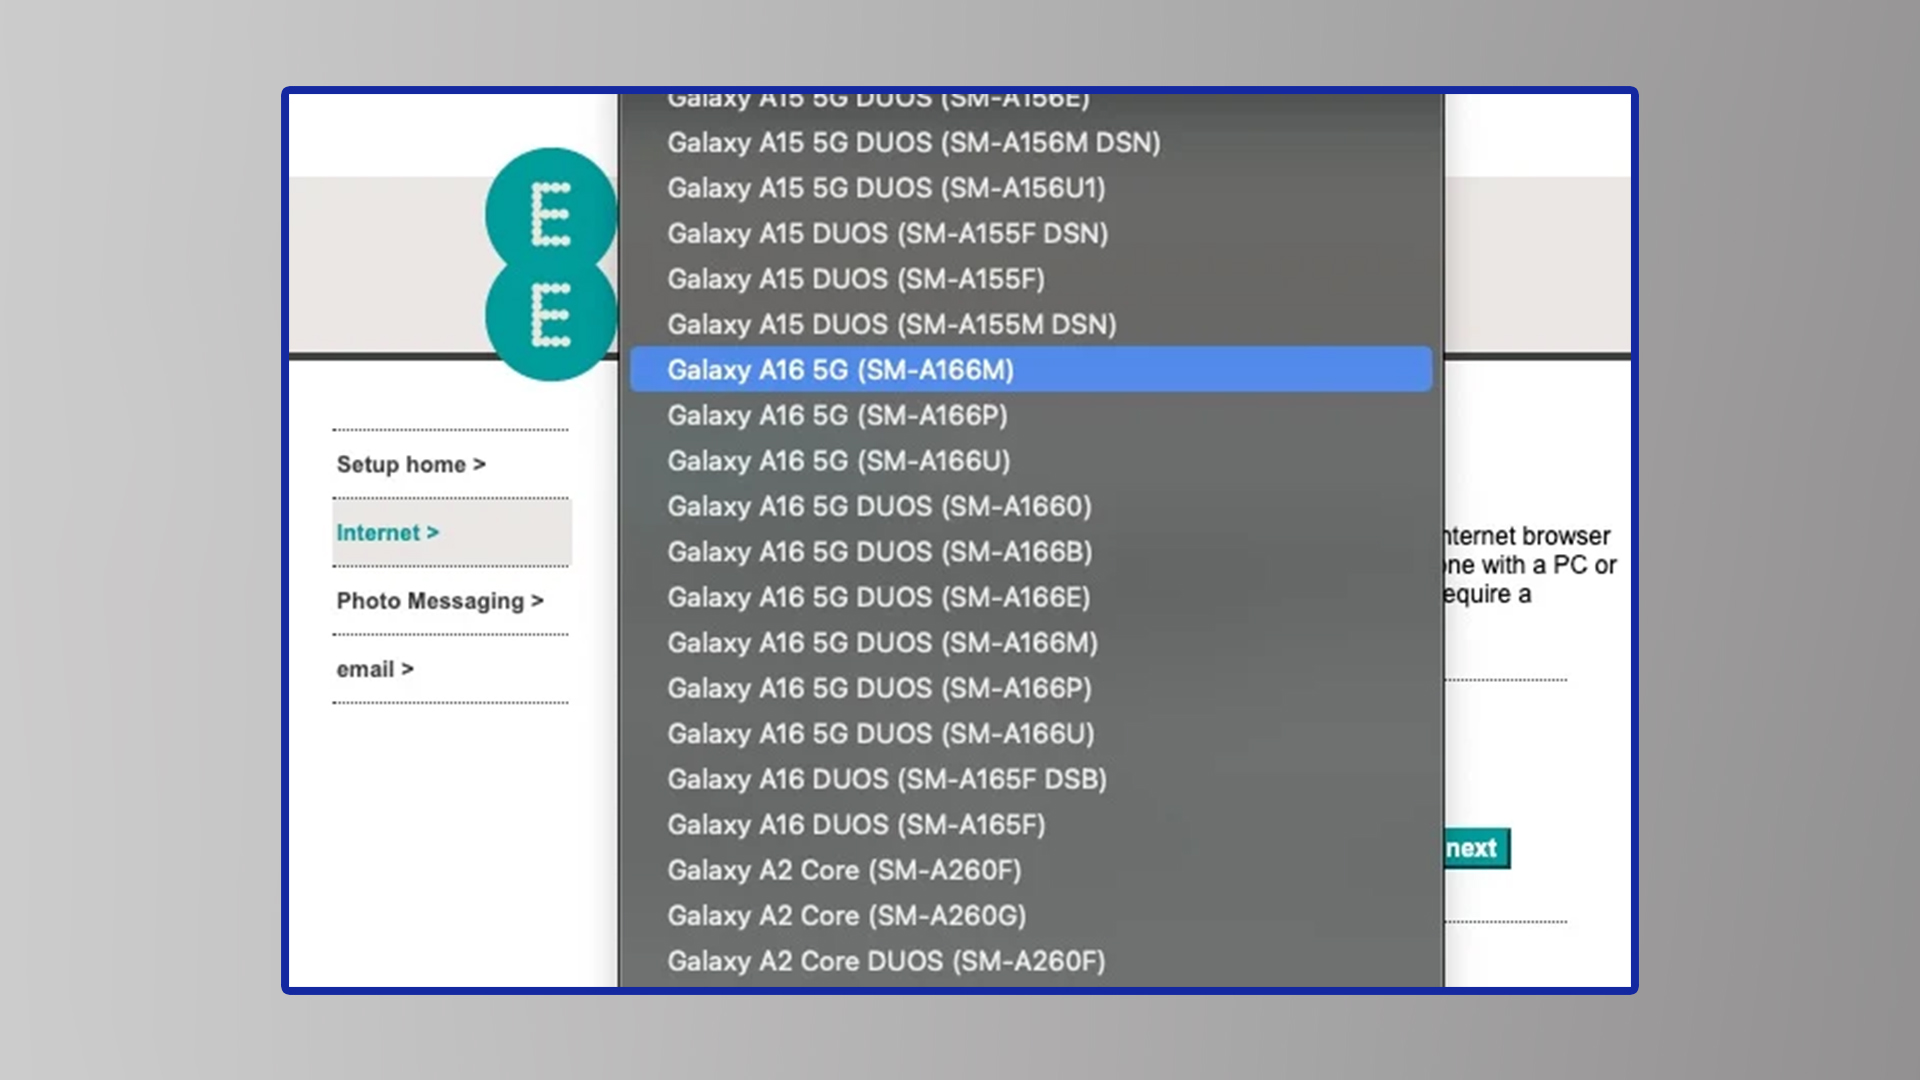This screenshot has width=1920, height=1080.
Task: Click the teal next button
Action: pyautogui.click(x=1476, y=848)
